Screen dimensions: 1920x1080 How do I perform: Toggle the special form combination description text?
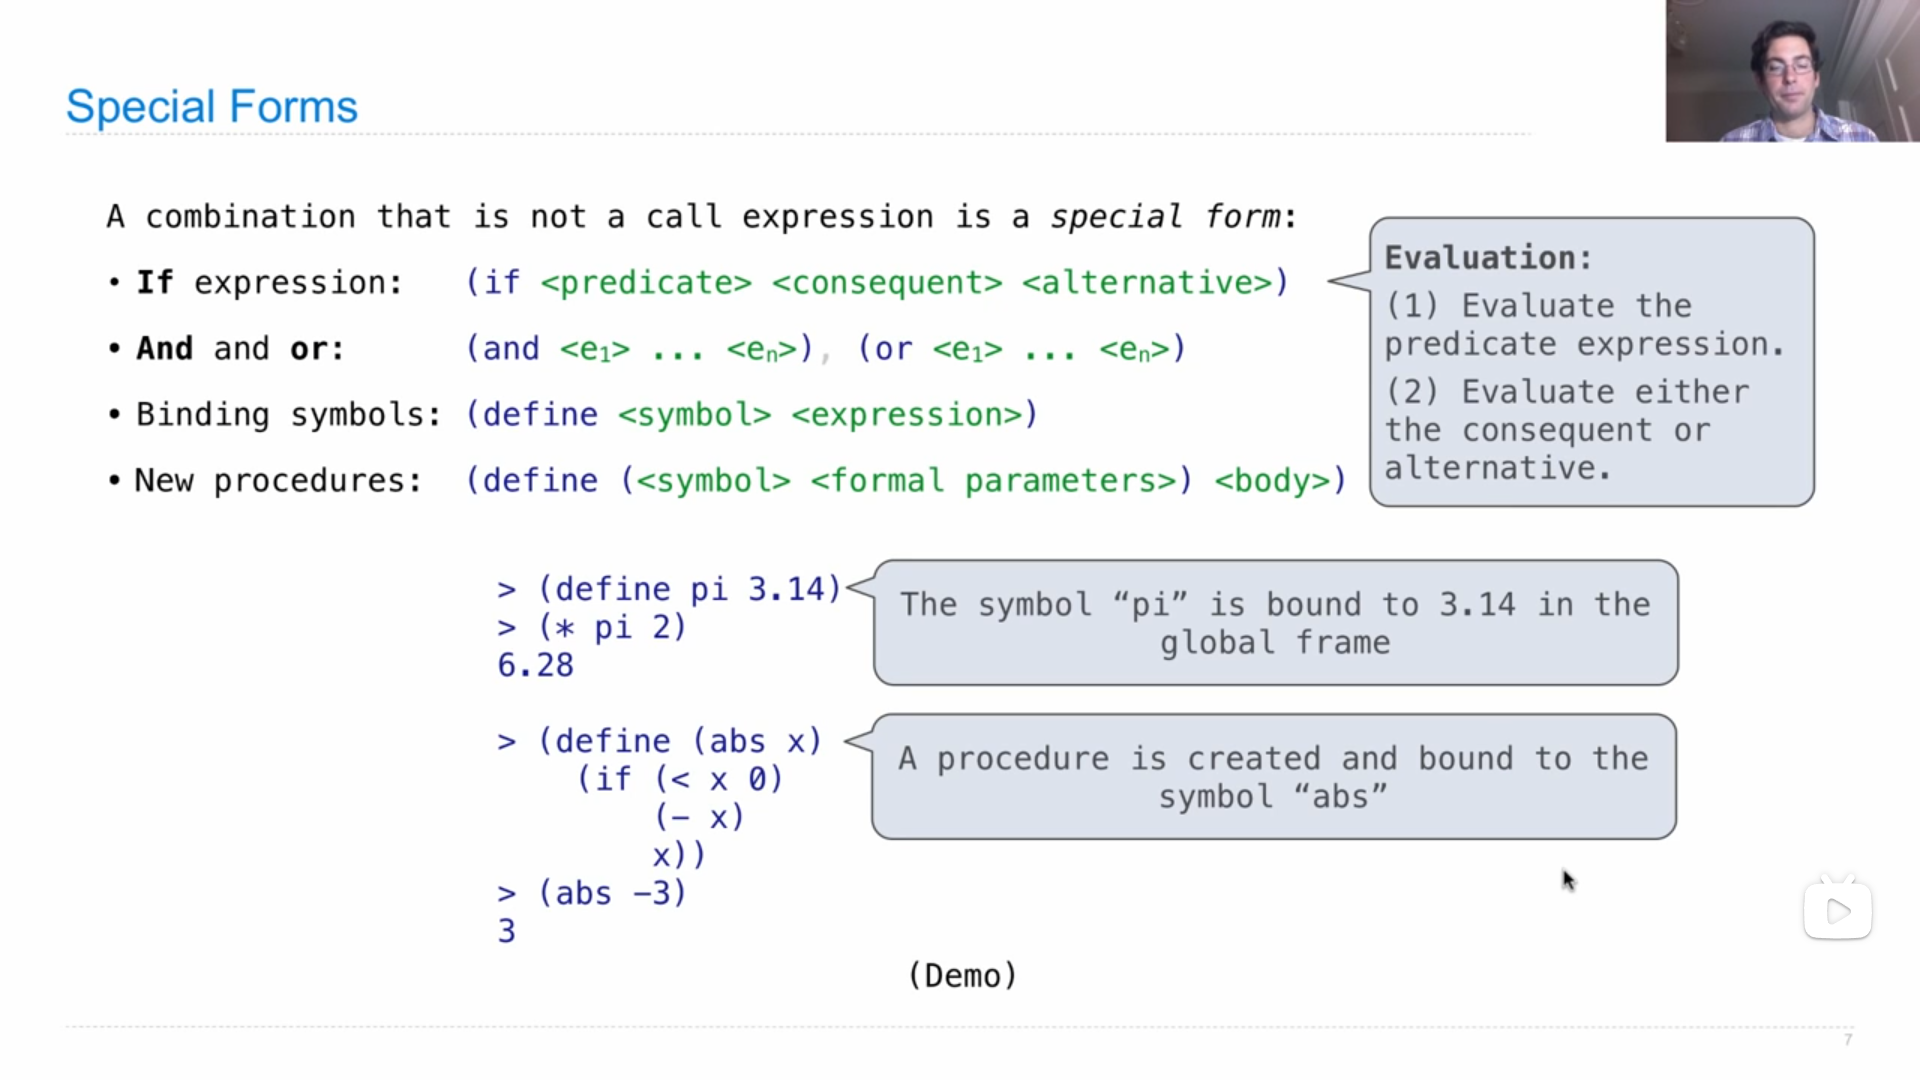click(699, 216)
